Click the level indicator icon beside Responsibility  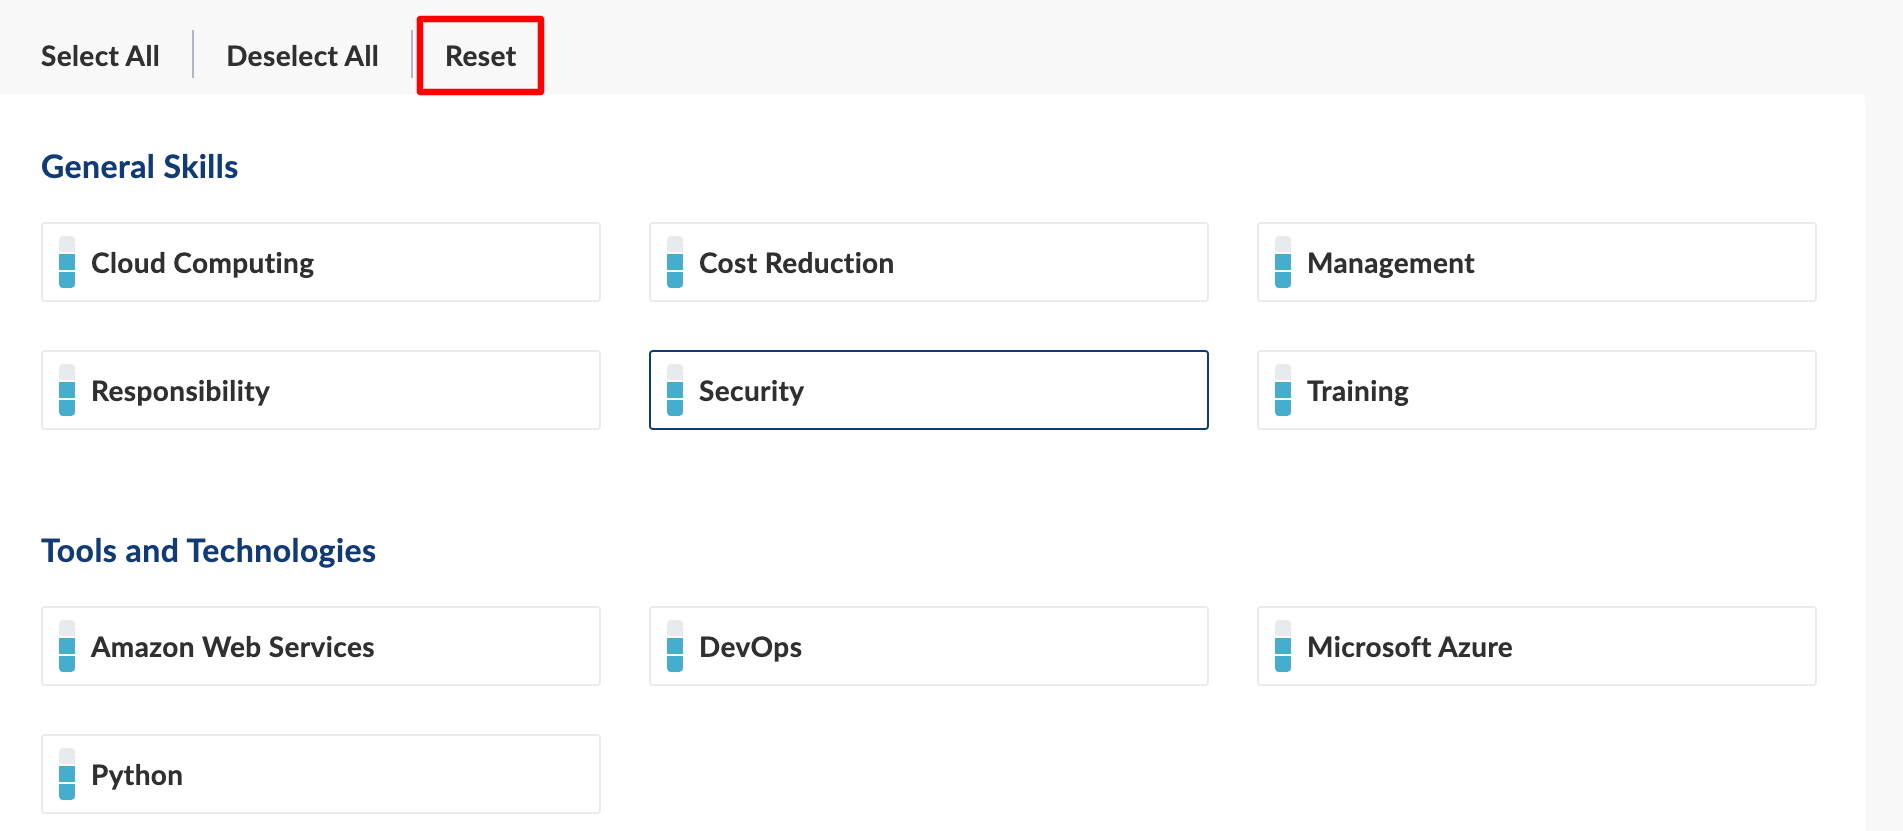pyautogui.click(x=67, y=390)
